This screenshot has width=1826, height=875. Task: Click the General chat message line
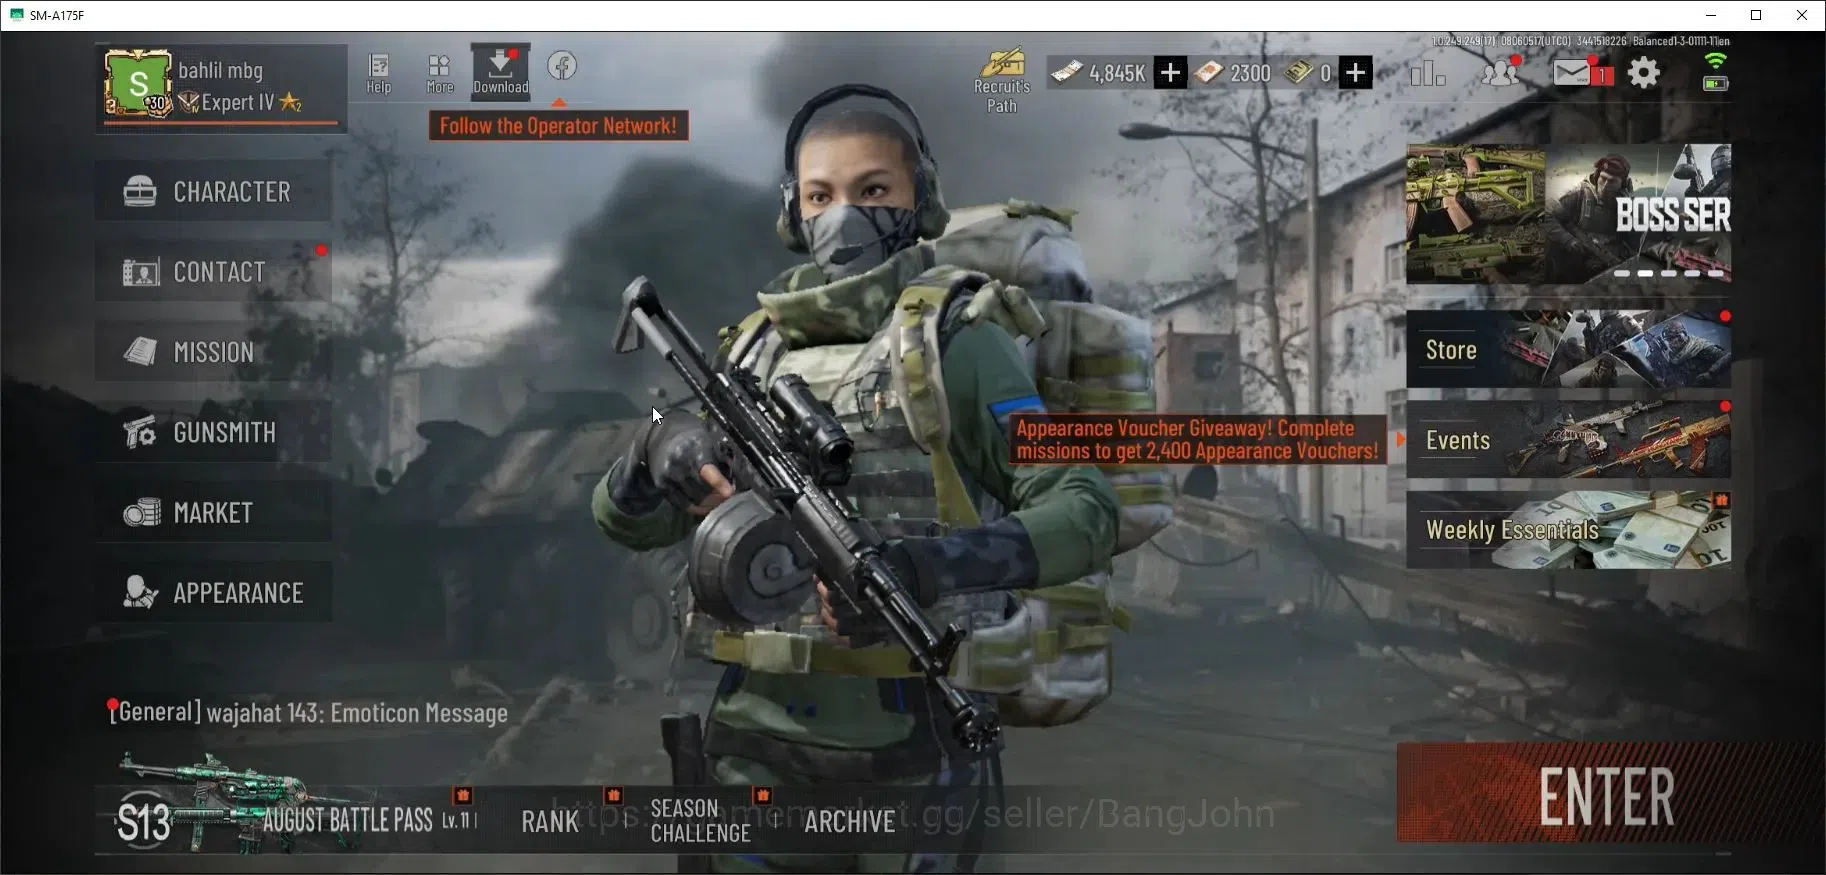(x=308, y=712)
